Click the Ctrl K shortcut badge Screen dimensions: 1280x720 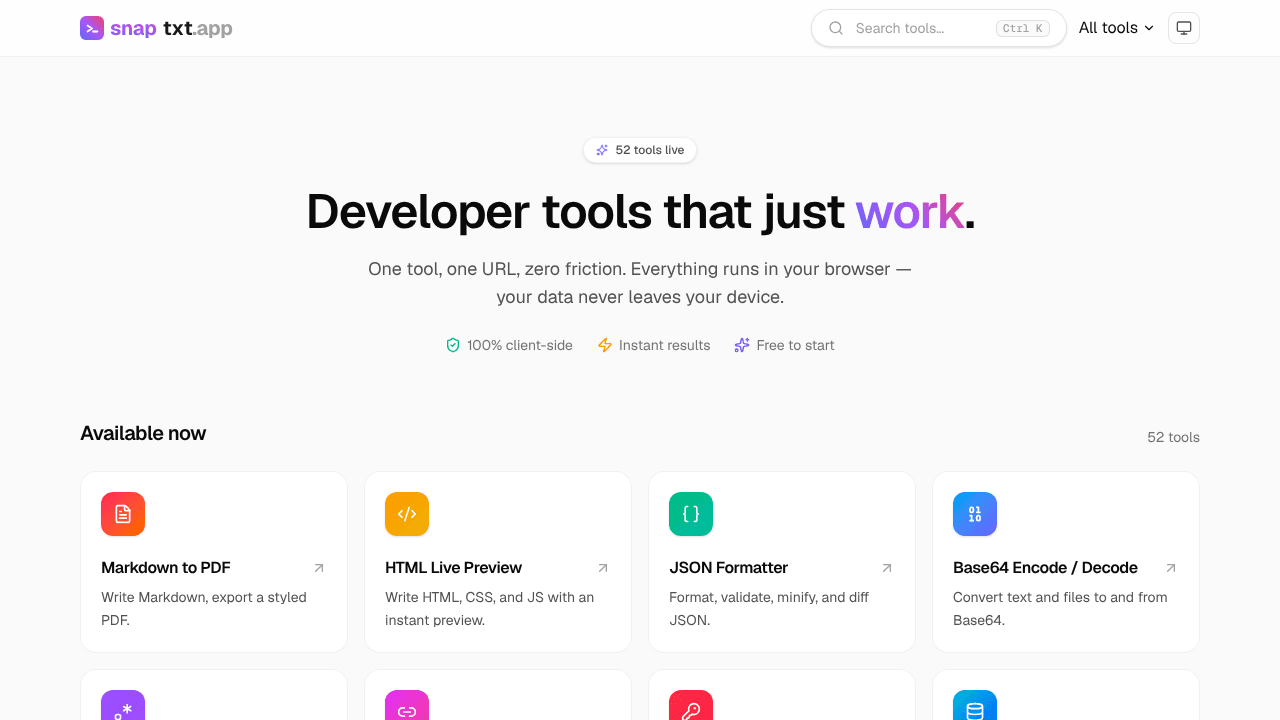(x=1023, y=28)
